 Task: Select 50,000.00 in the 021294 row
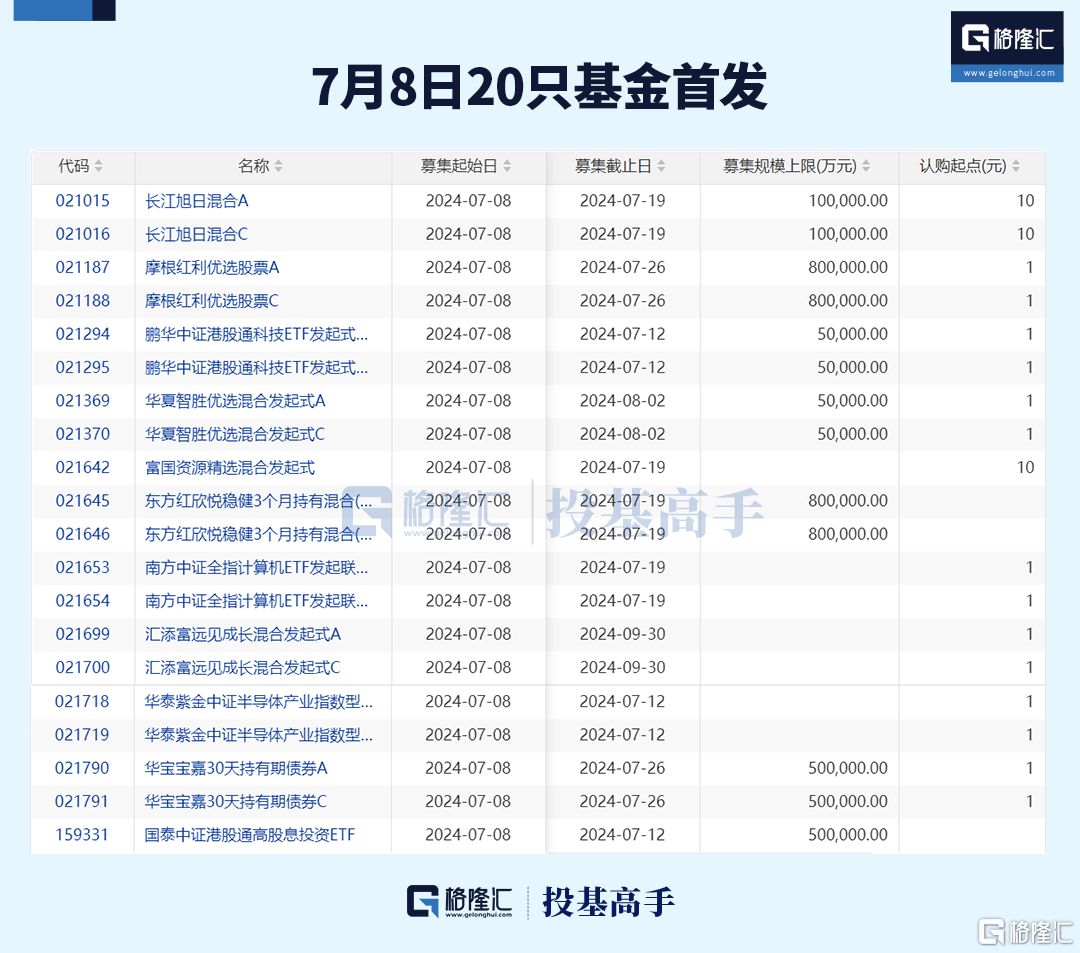pyautogui.click(x=853, y=334)
